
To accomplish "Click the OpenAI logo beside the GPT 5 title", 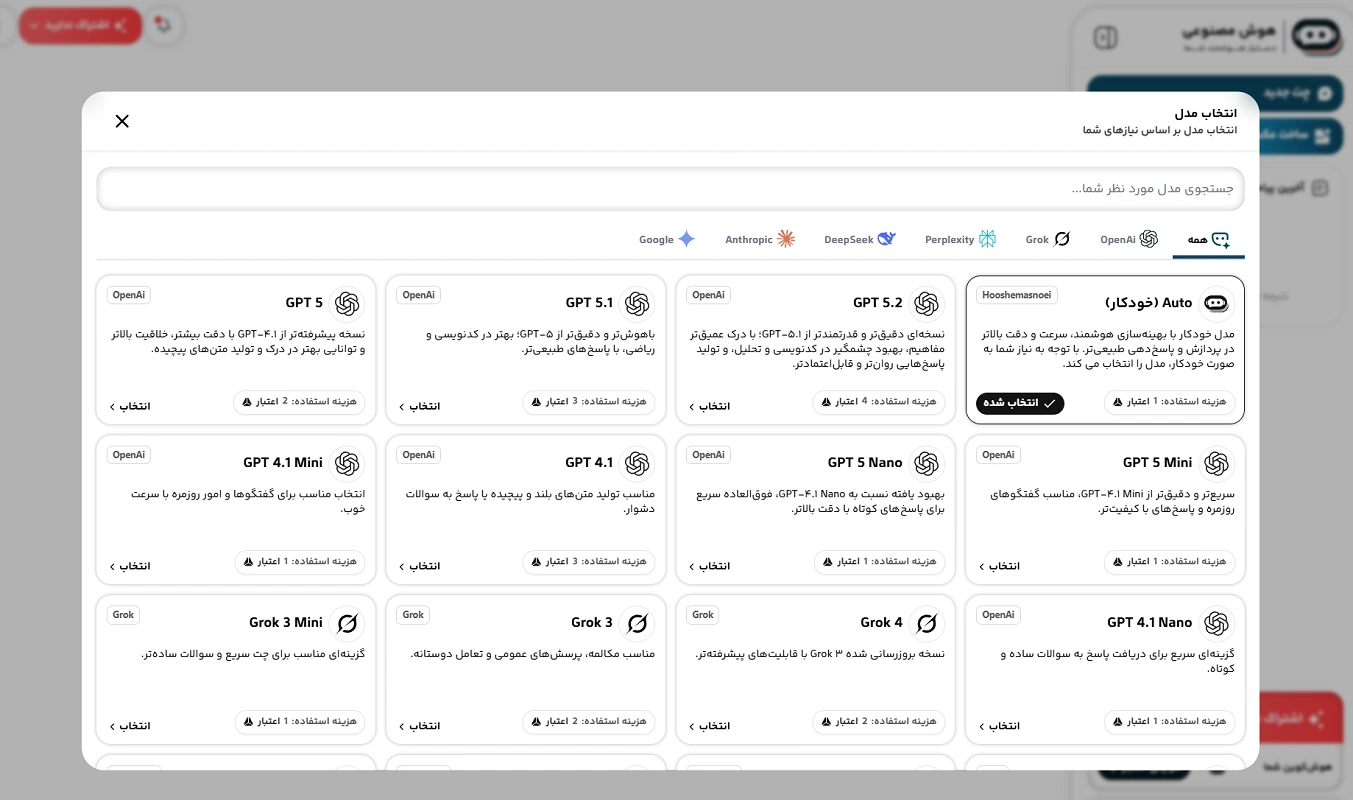I will (x=346, y=303).
